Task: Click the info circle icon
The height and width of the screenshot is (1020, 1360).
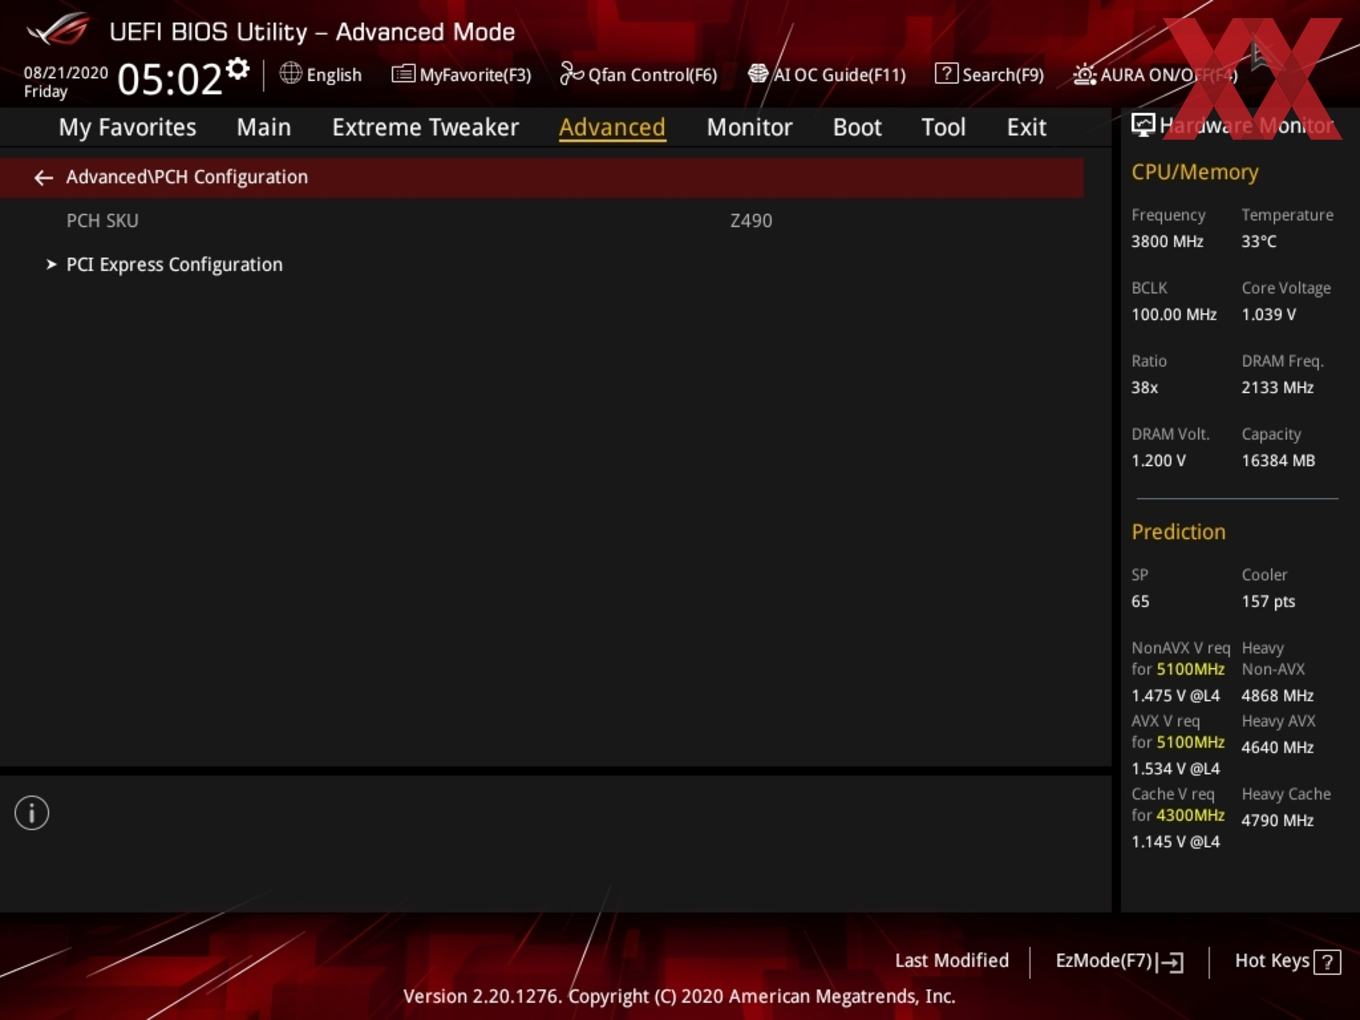Action: 32,813
